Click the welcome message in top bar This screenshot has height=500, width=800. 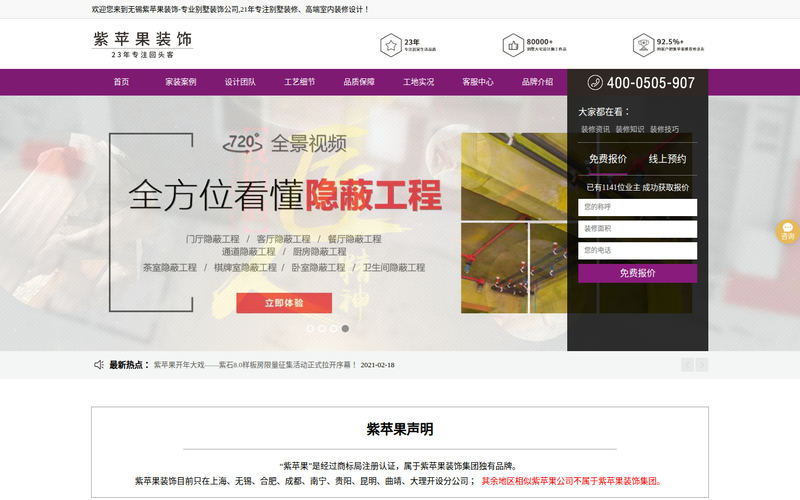230,9
